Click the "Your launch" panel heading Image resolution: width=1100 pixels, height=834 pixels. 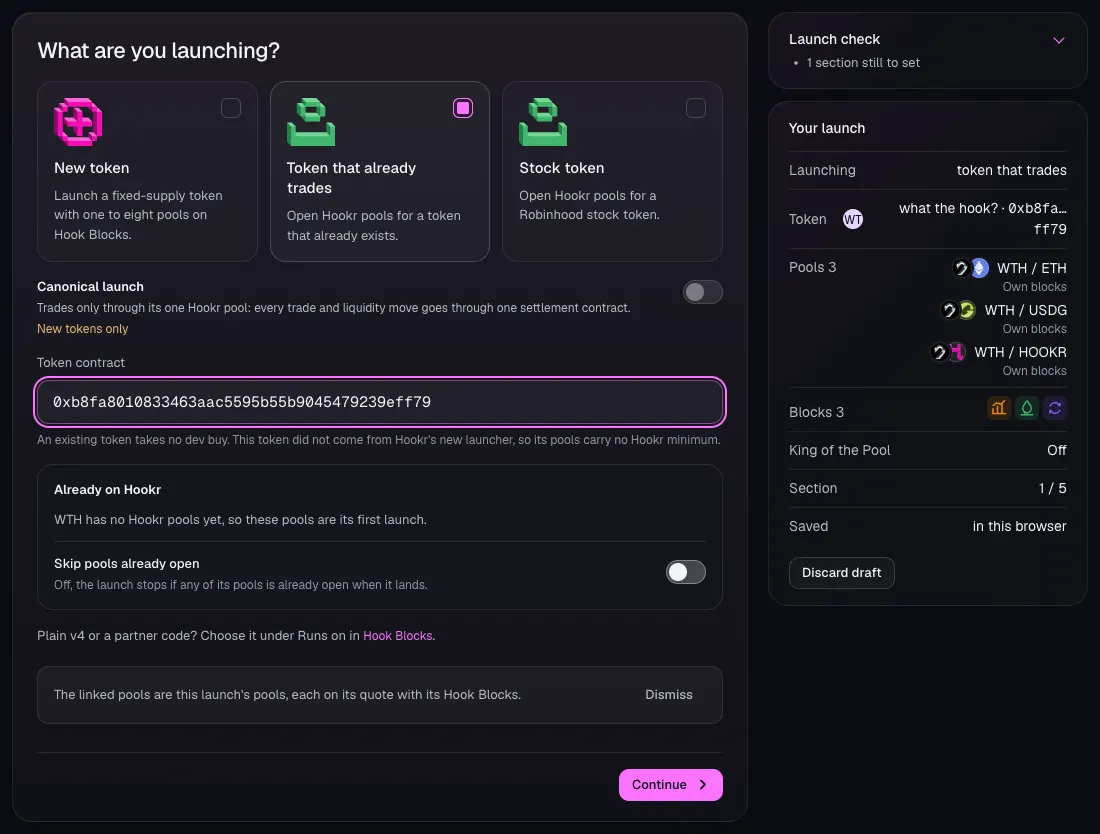827,128
